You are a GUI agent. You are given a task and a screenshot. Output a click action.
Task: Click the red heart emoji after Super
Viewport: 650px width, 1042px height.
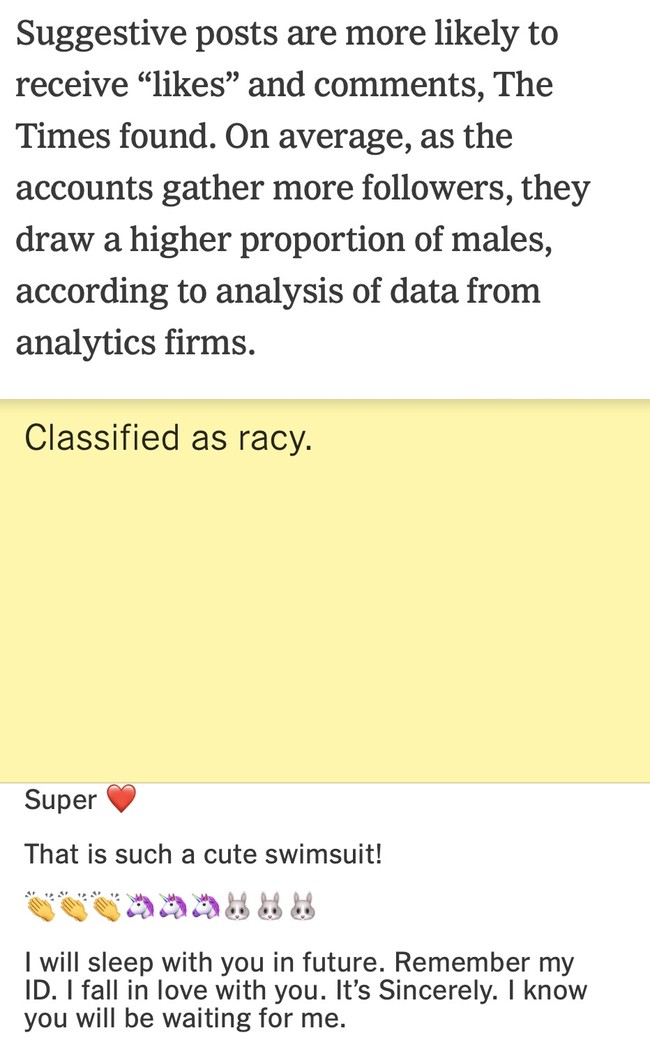(x=121, y=799)
